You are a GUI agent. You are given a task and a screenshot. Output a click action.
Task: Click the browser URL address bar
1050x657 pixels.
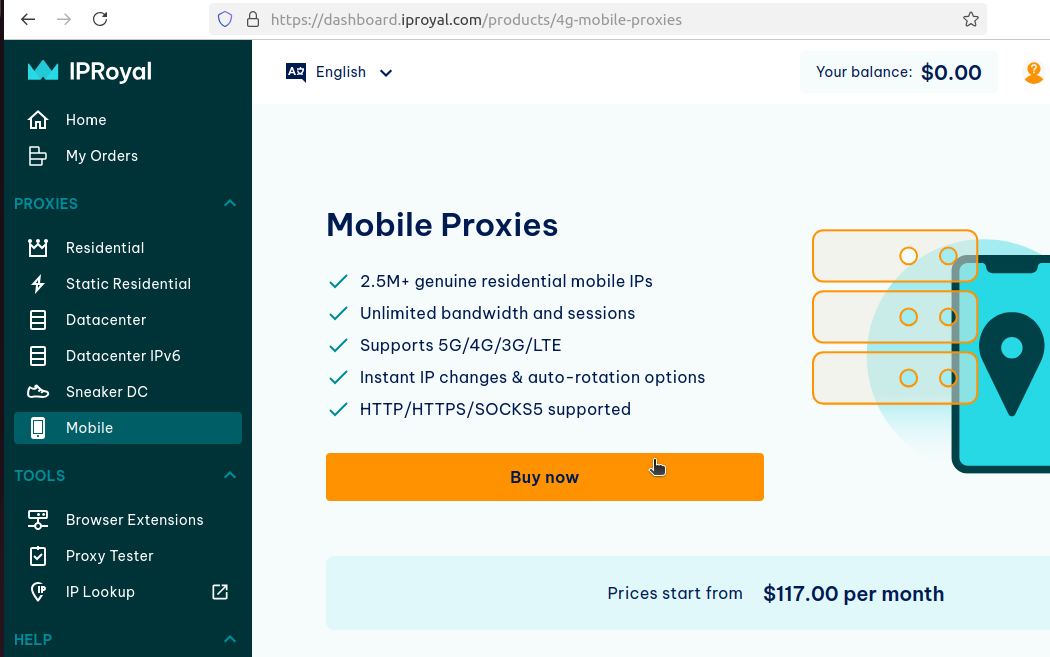[x=600, y=19]
